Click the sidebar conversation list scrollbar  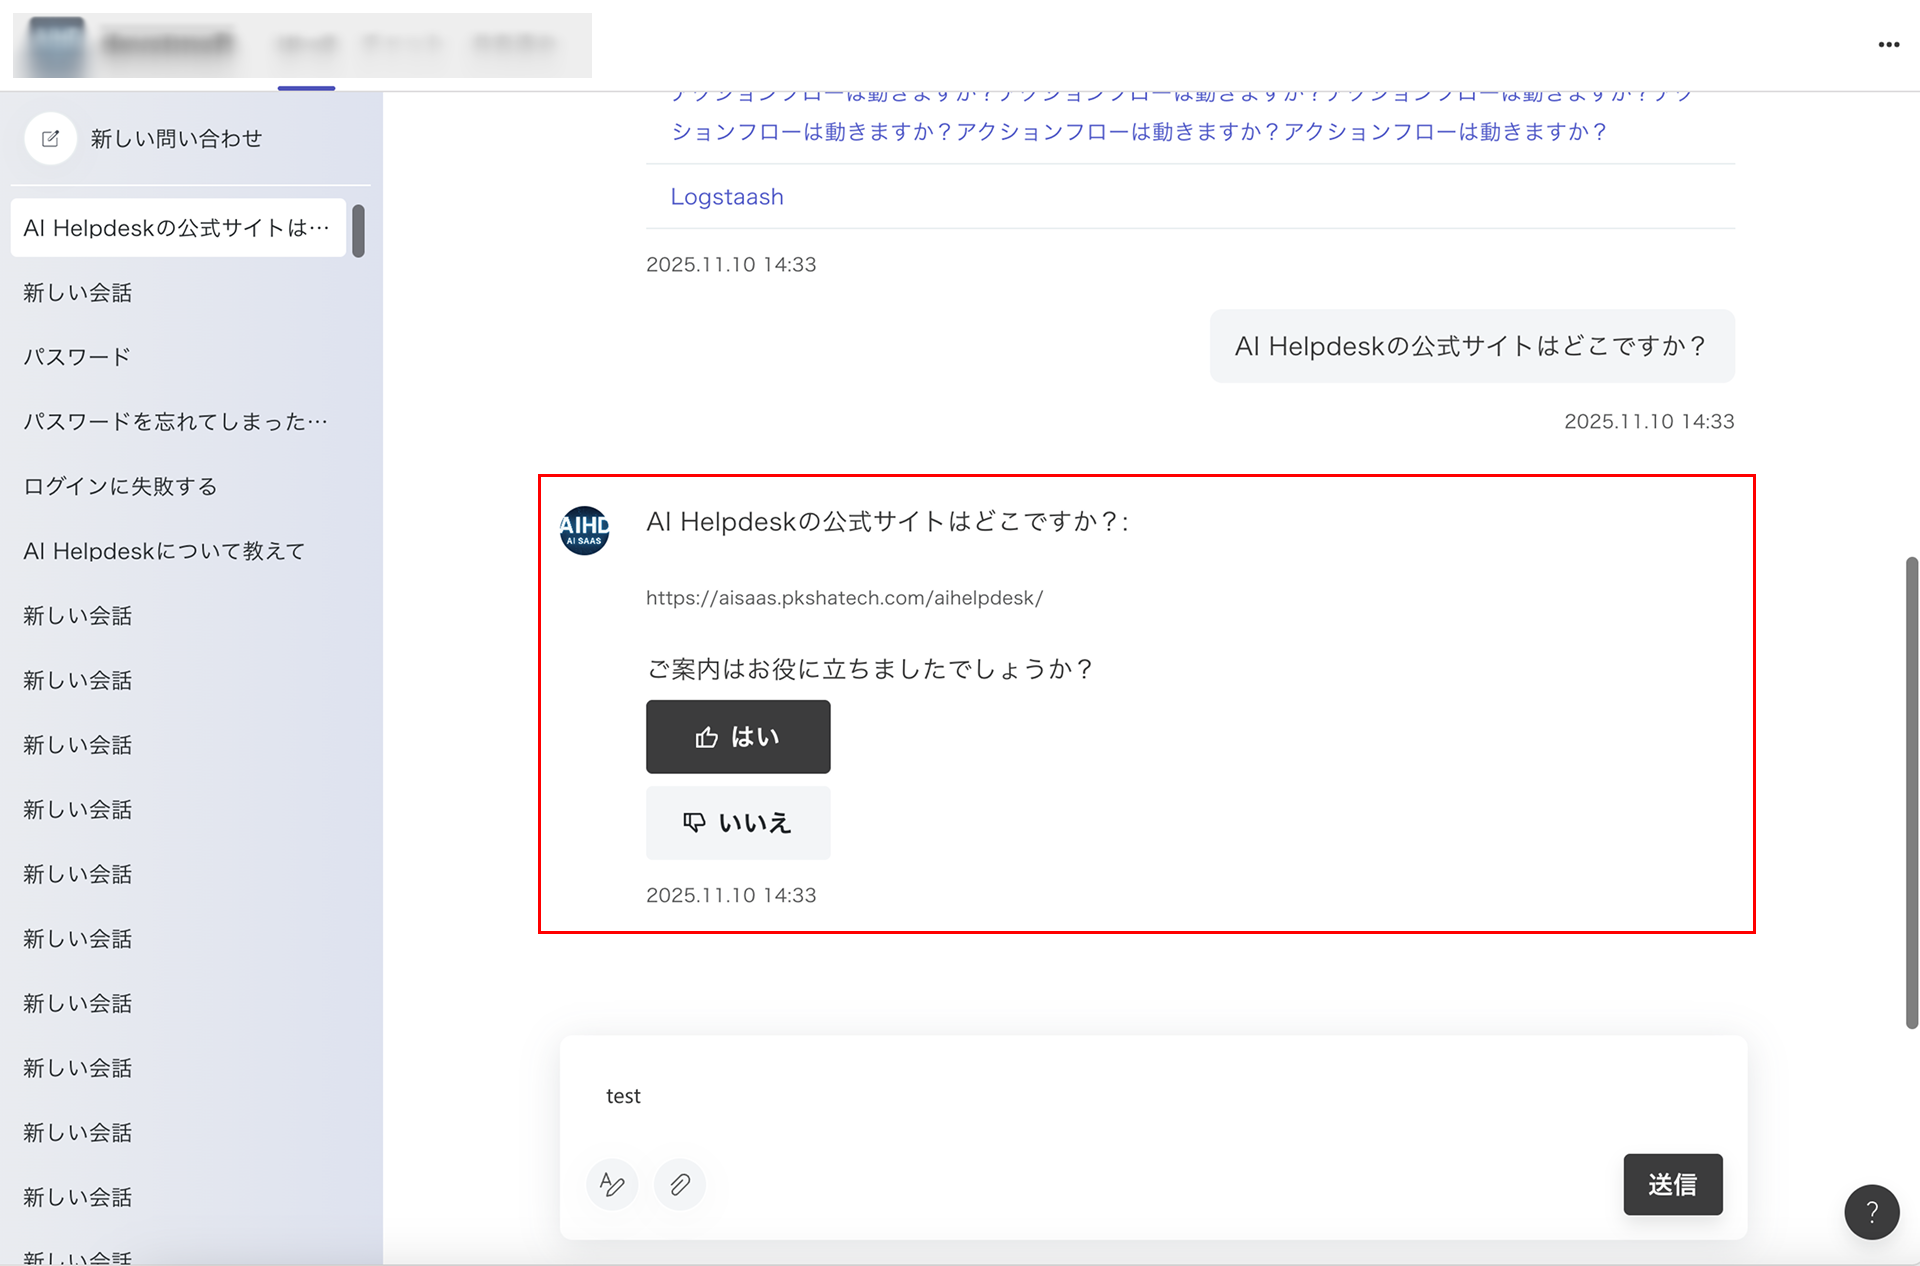pyautogui.click(x=358, y=231)
